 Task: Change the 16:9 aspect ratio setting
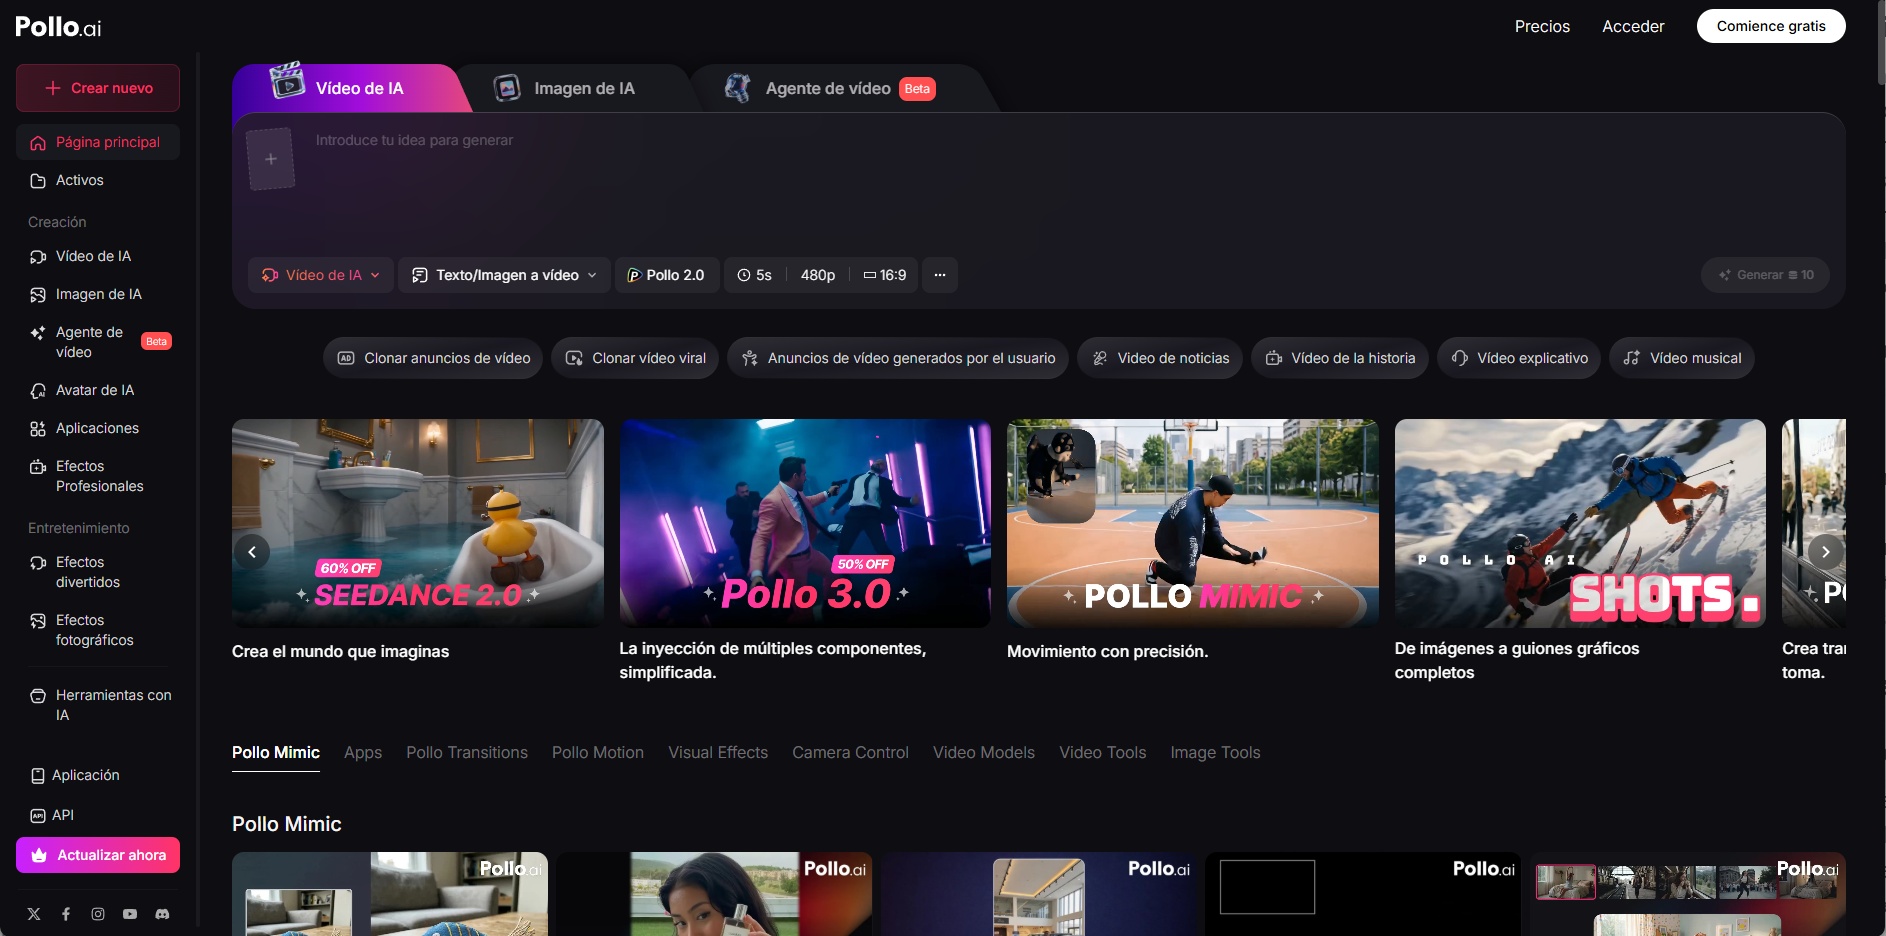click(886, 275)
